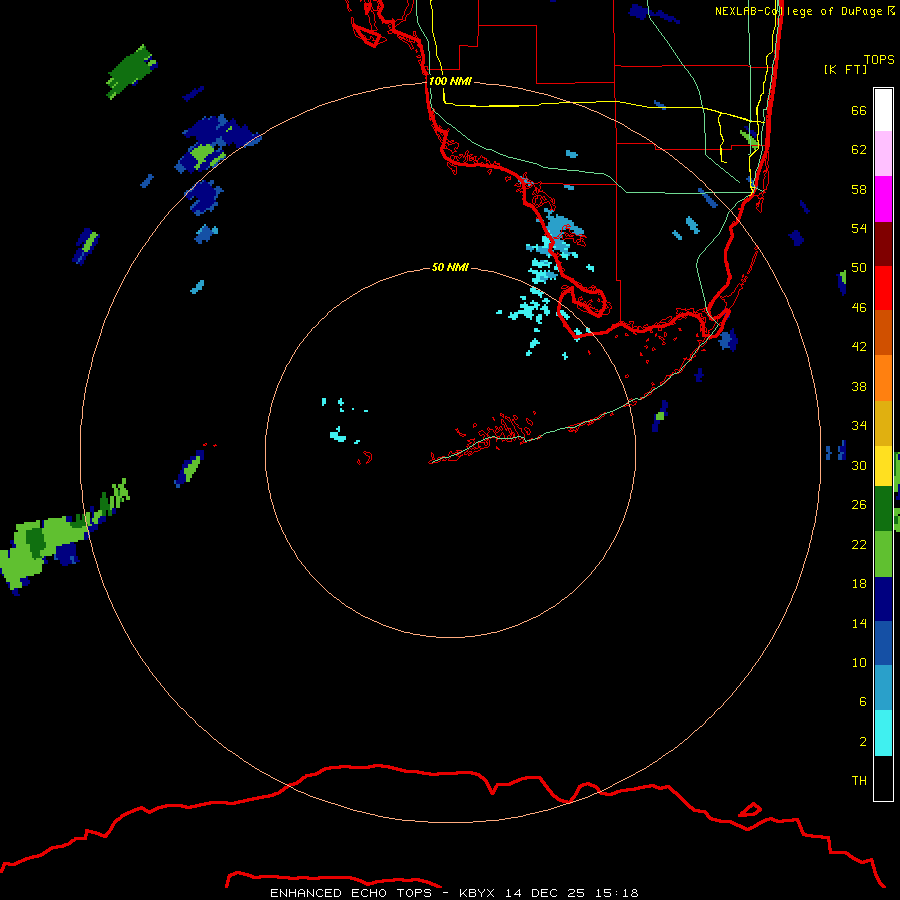Screen dimensions: 900x900
Task: Click the navy 22 kft legend swatch
Action: 883,599
